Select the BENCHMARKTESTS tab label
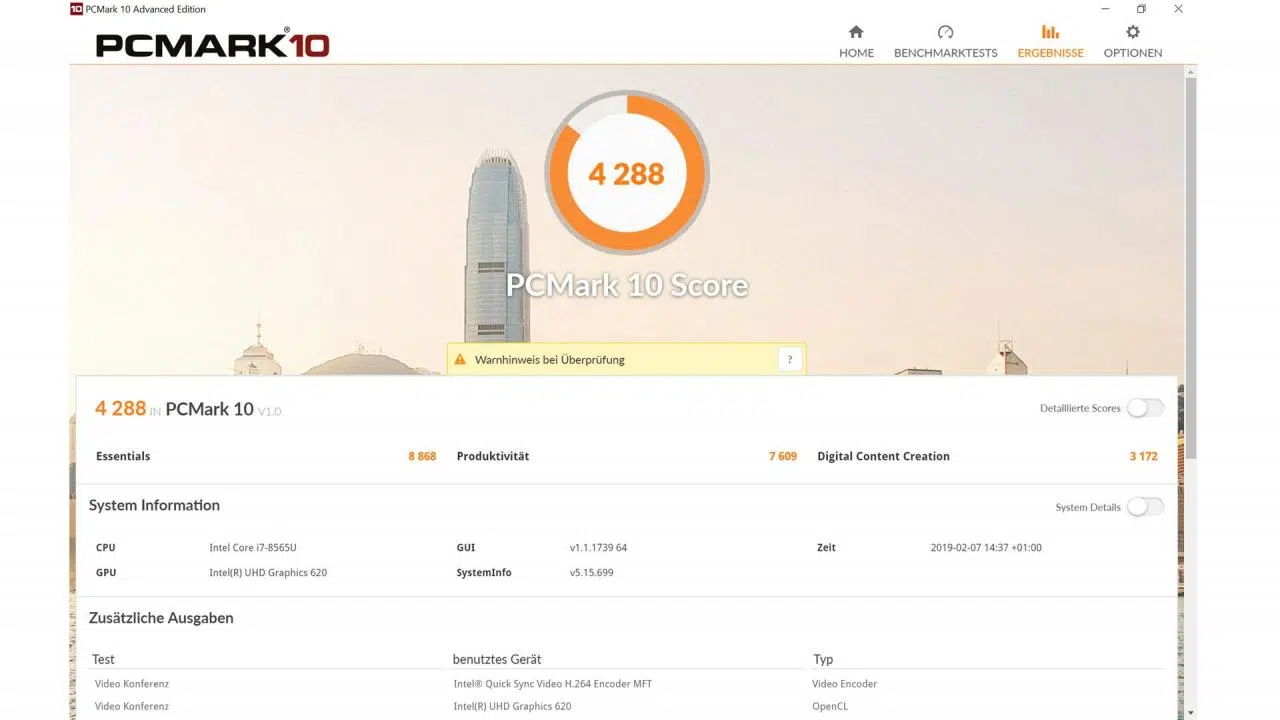The image size is (1280, 720). pos(945,53)
